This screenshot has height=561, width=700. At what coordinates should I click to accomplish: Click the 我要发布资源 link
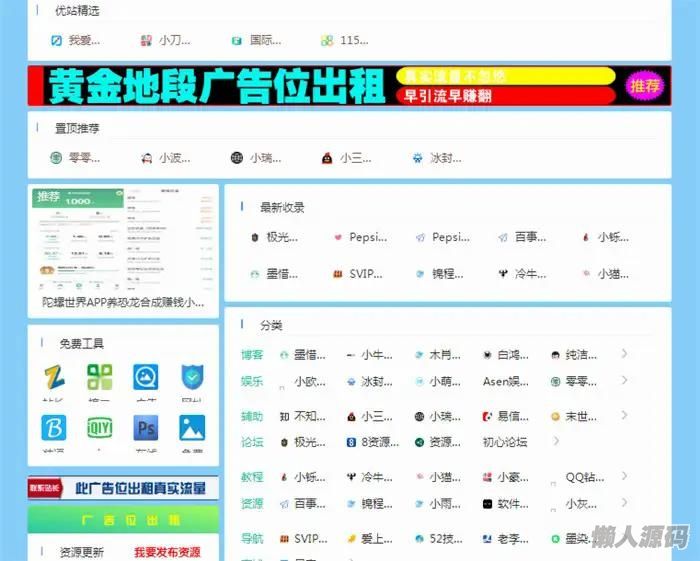tap(167, 552)
